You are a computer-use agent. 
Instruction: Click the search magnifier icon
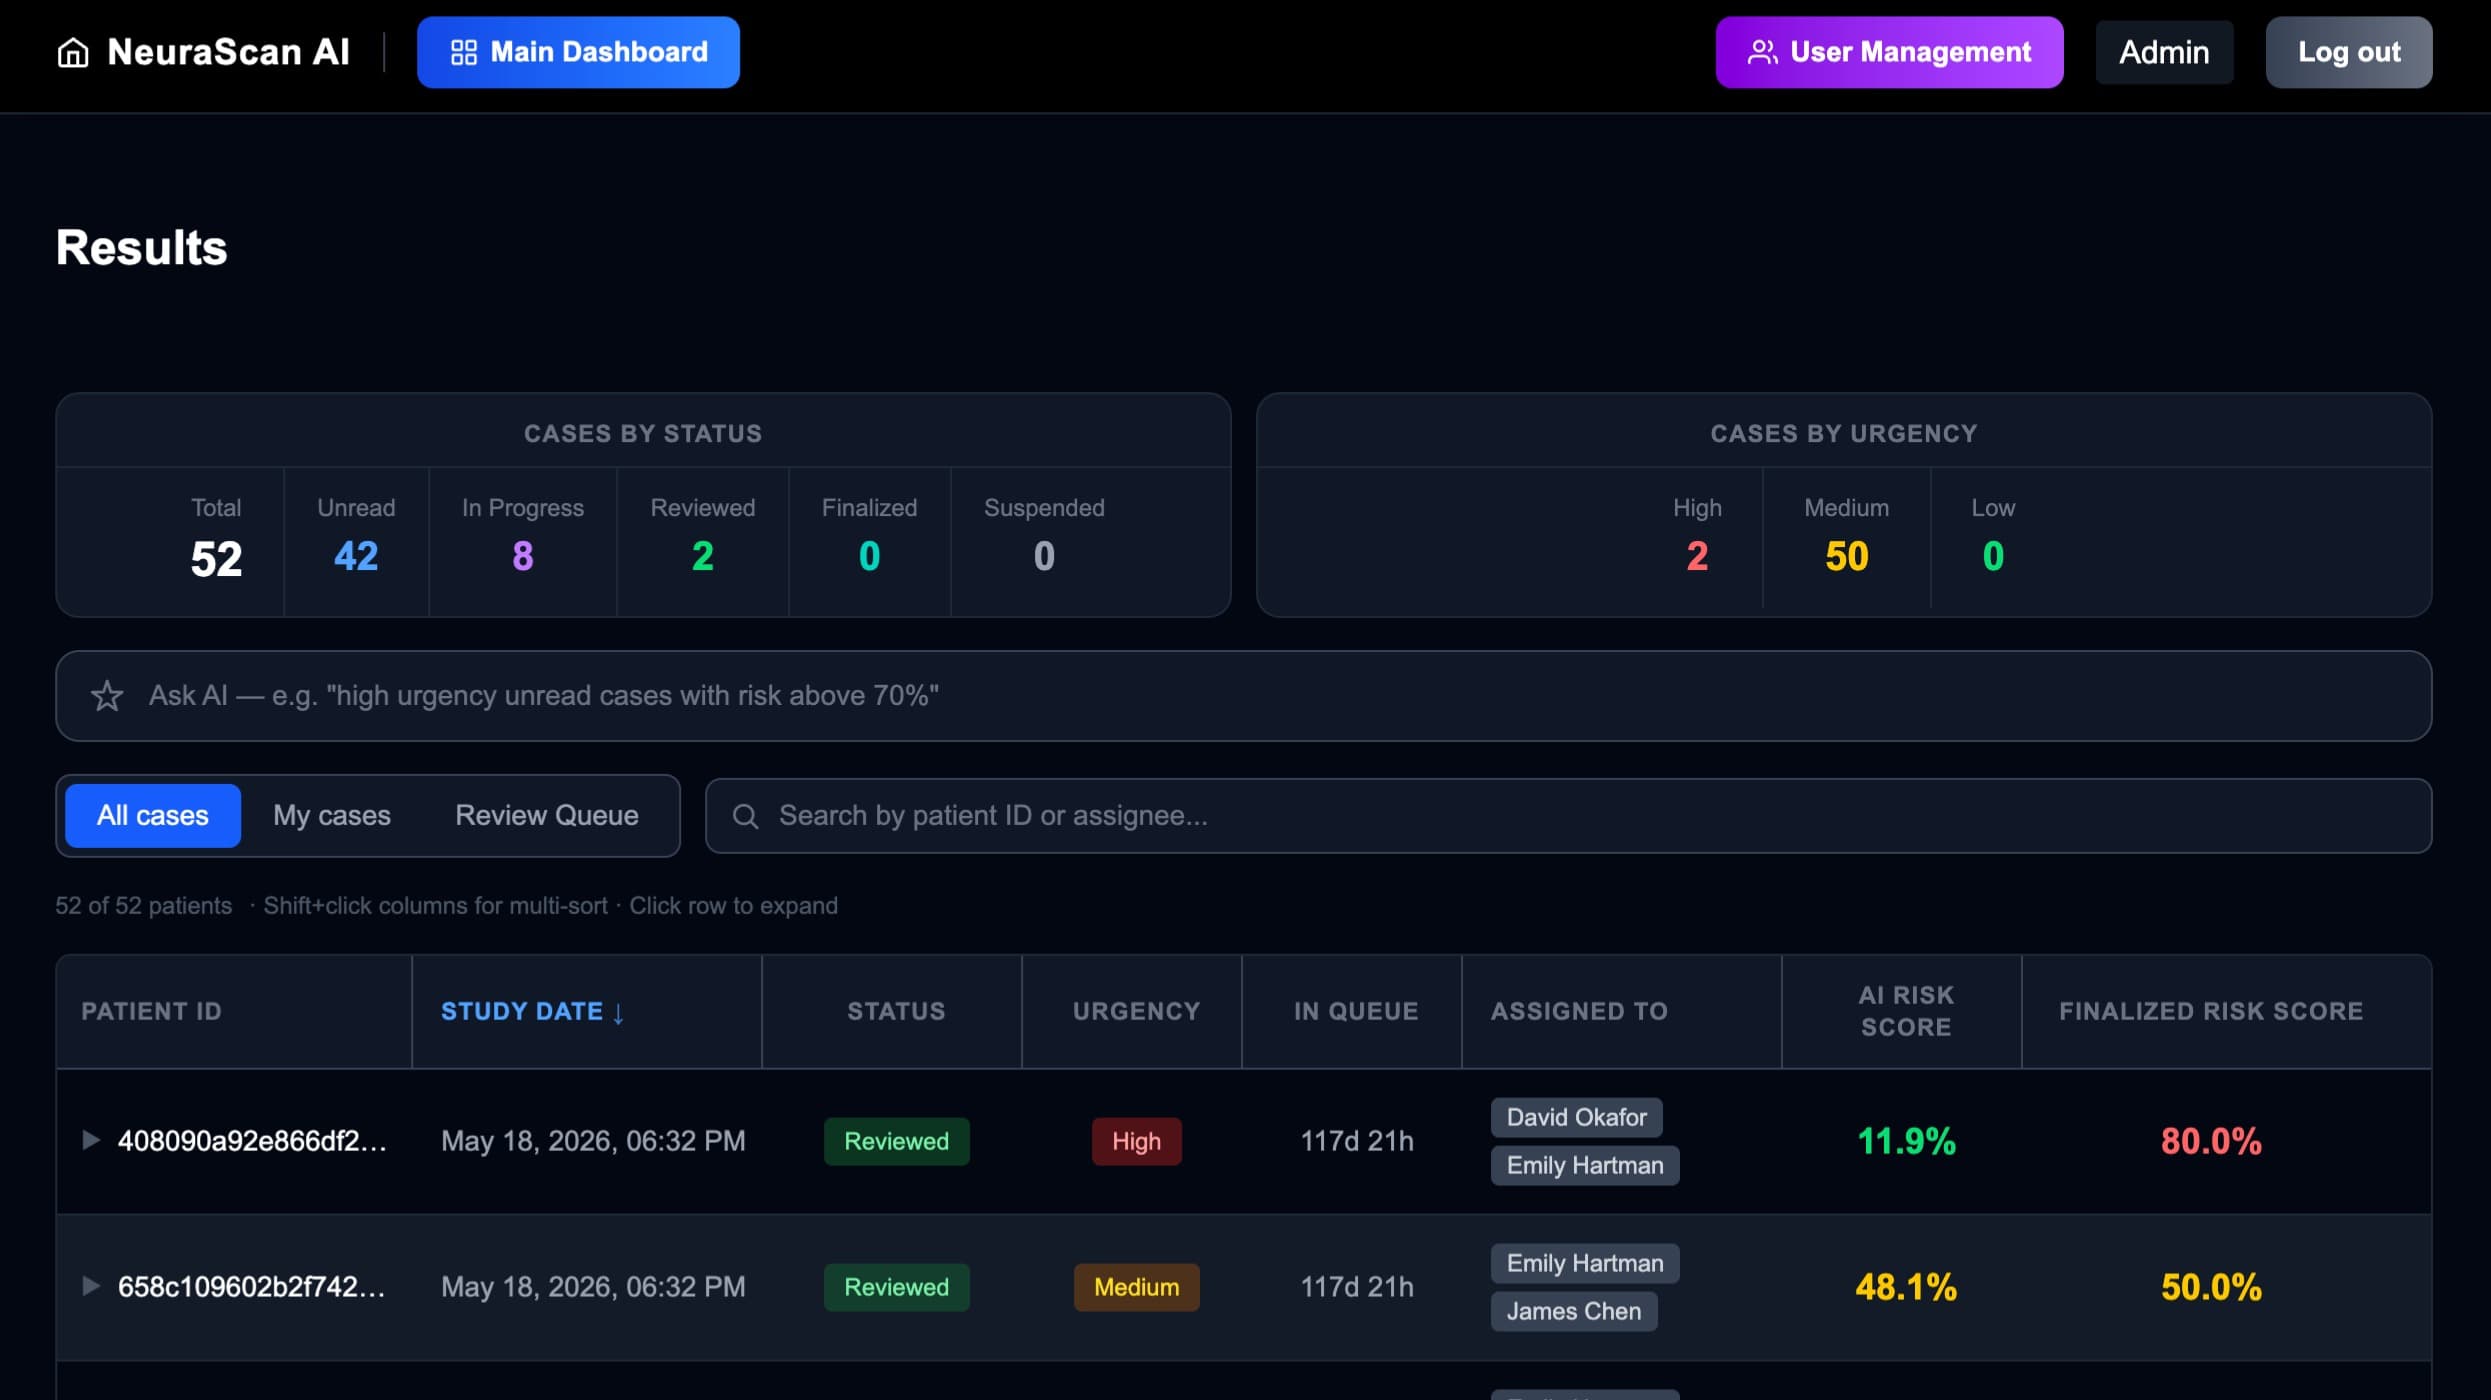point(745,816)
